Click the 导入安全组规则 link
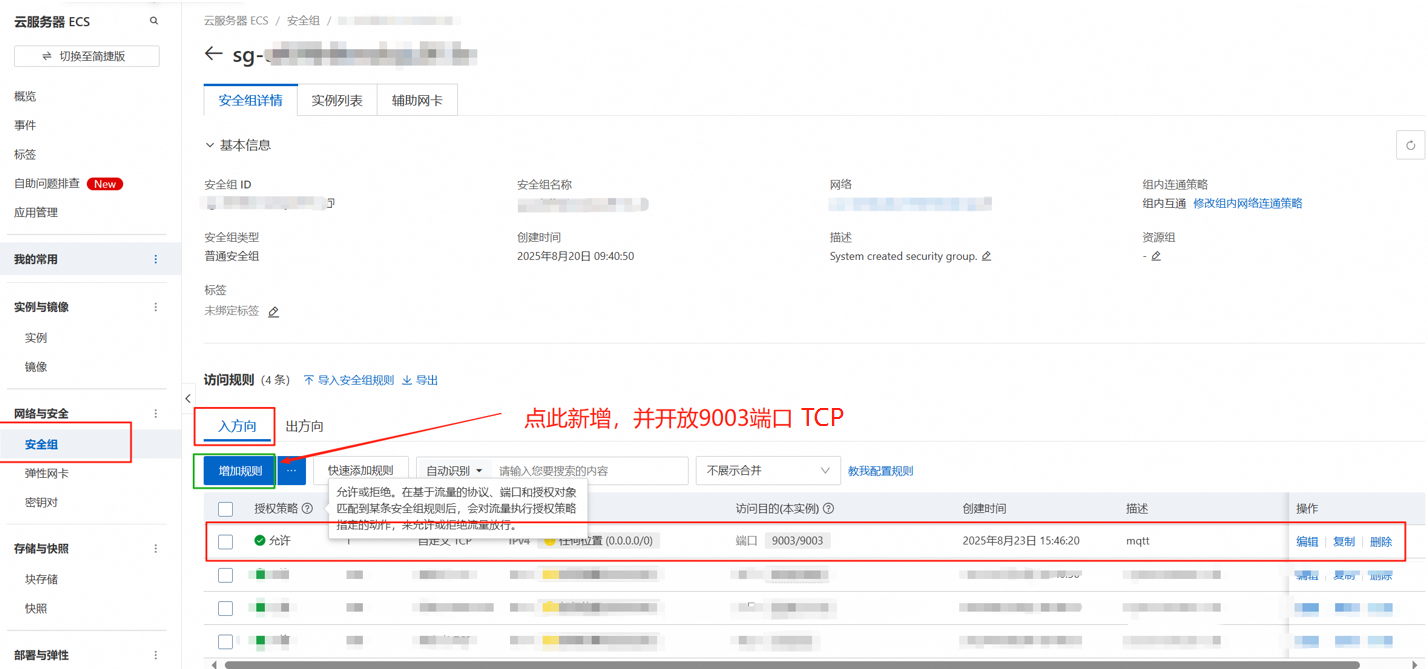This screenshot has height=669, width=1428. click(349, 380)
